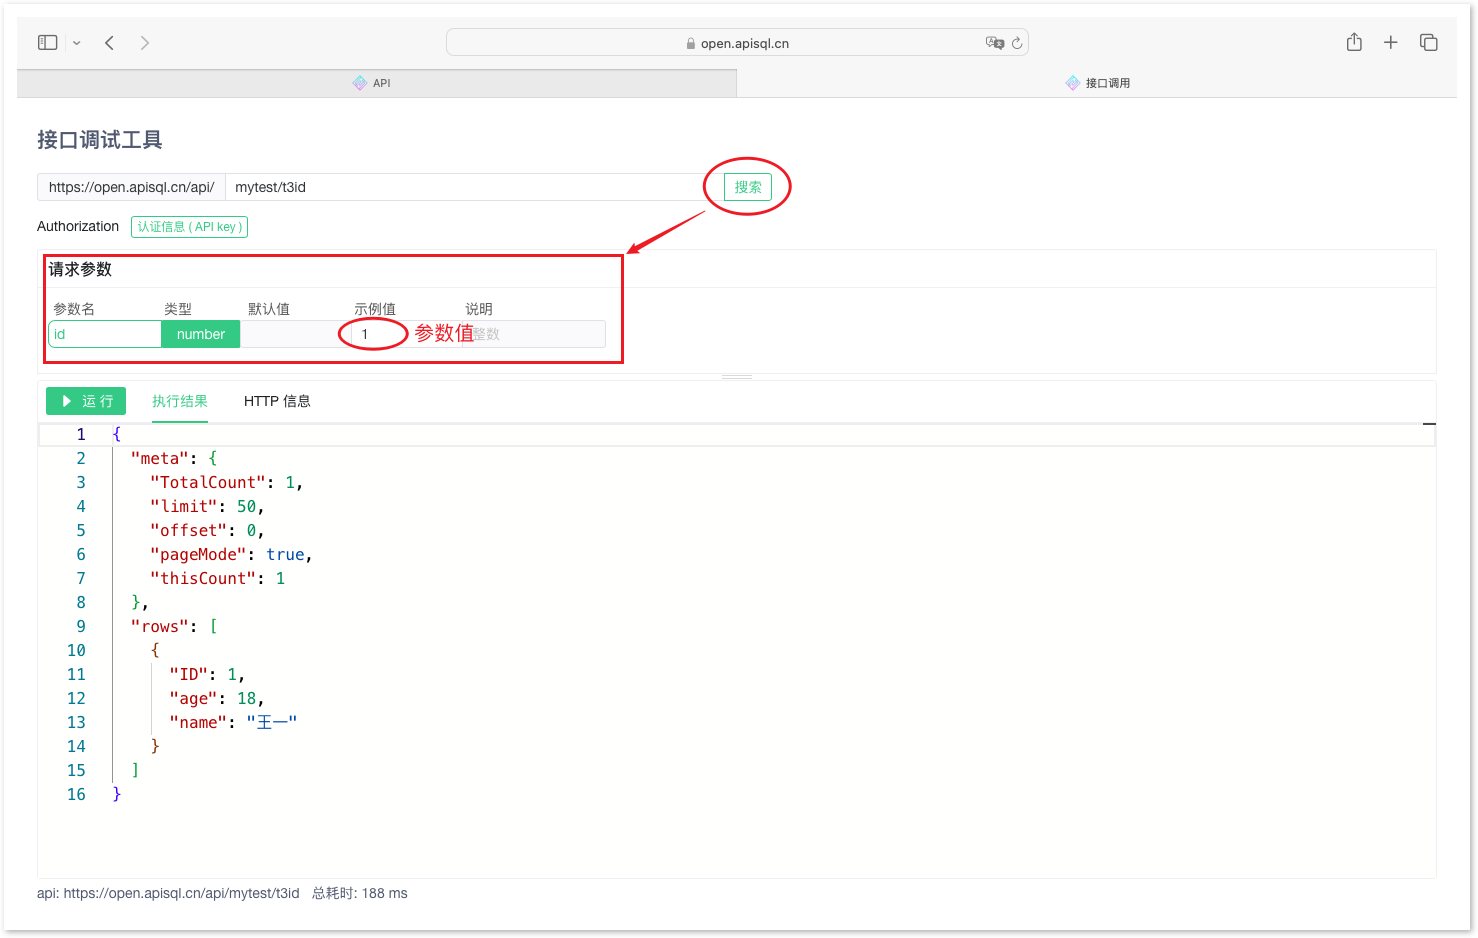Go back with the browser back arrow

pyautogui.click(x=110, y=42)
